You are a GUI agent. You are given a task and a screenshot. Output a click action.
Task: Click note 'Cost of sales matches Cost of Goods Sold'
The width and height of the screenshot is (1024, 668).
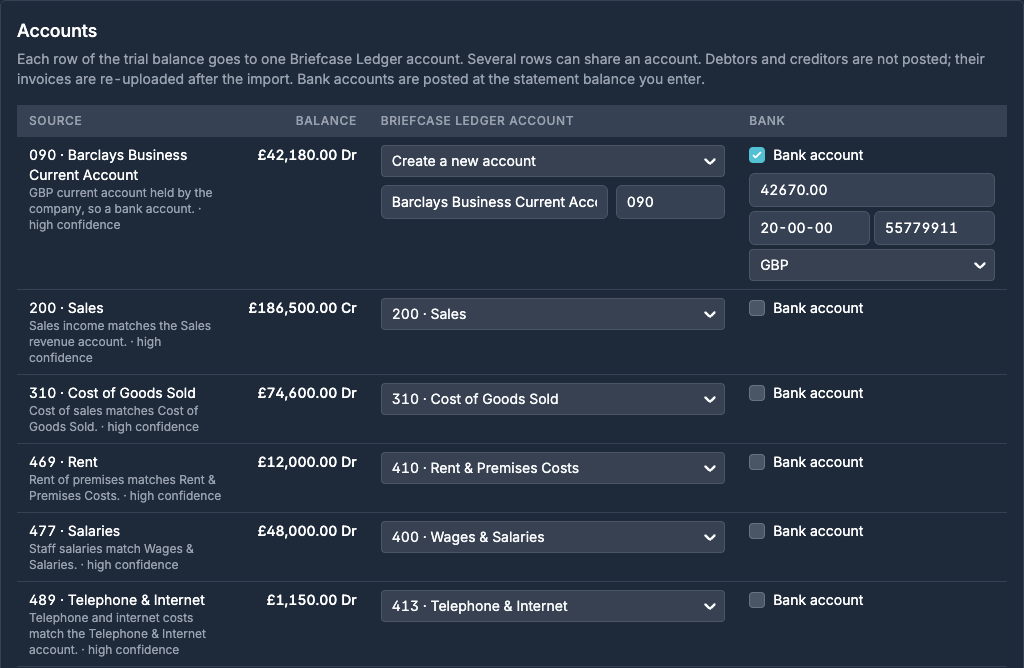click(x=114, y=419)
